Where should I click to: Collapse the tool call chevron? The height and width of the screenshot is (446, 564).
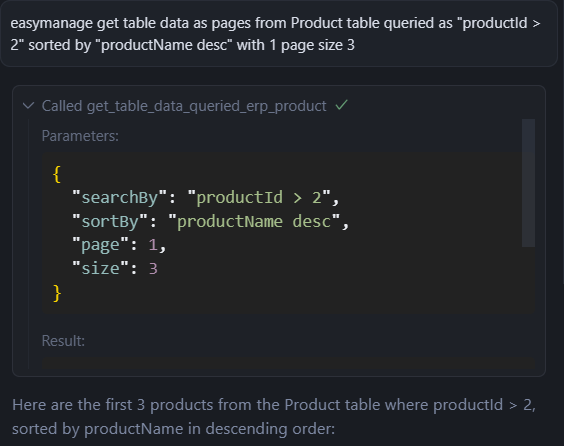click(x=28, y=106)
